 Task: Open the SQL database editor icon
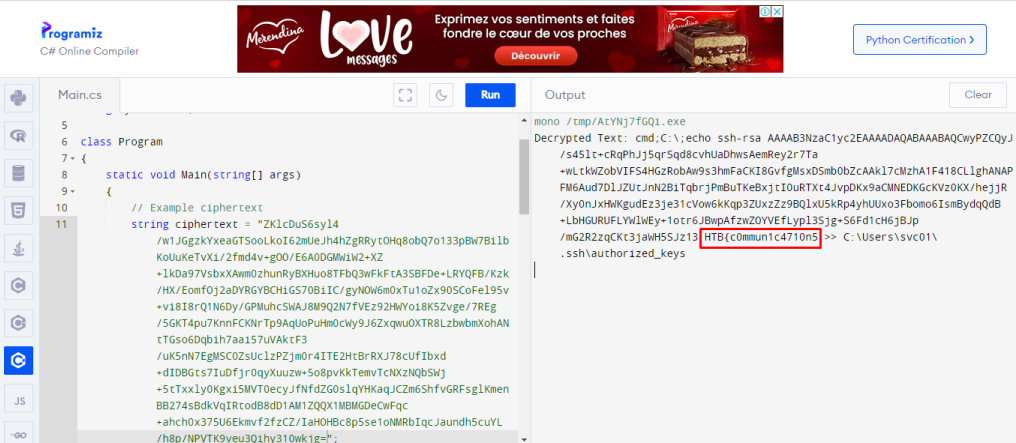tap(18, 174)
